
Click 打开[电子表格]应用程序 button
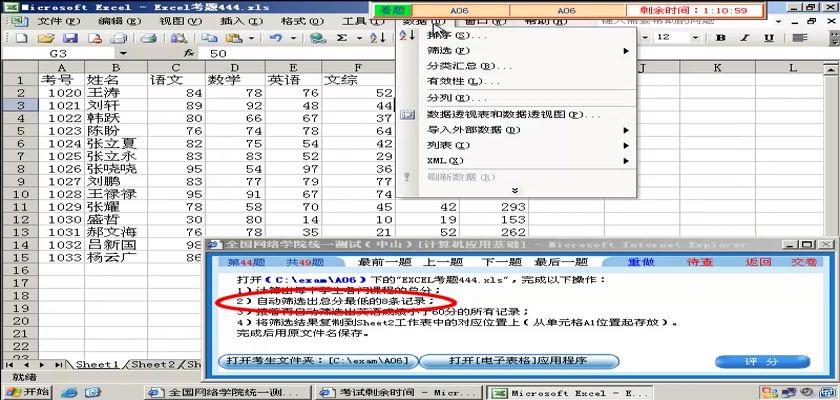(518, 361)
